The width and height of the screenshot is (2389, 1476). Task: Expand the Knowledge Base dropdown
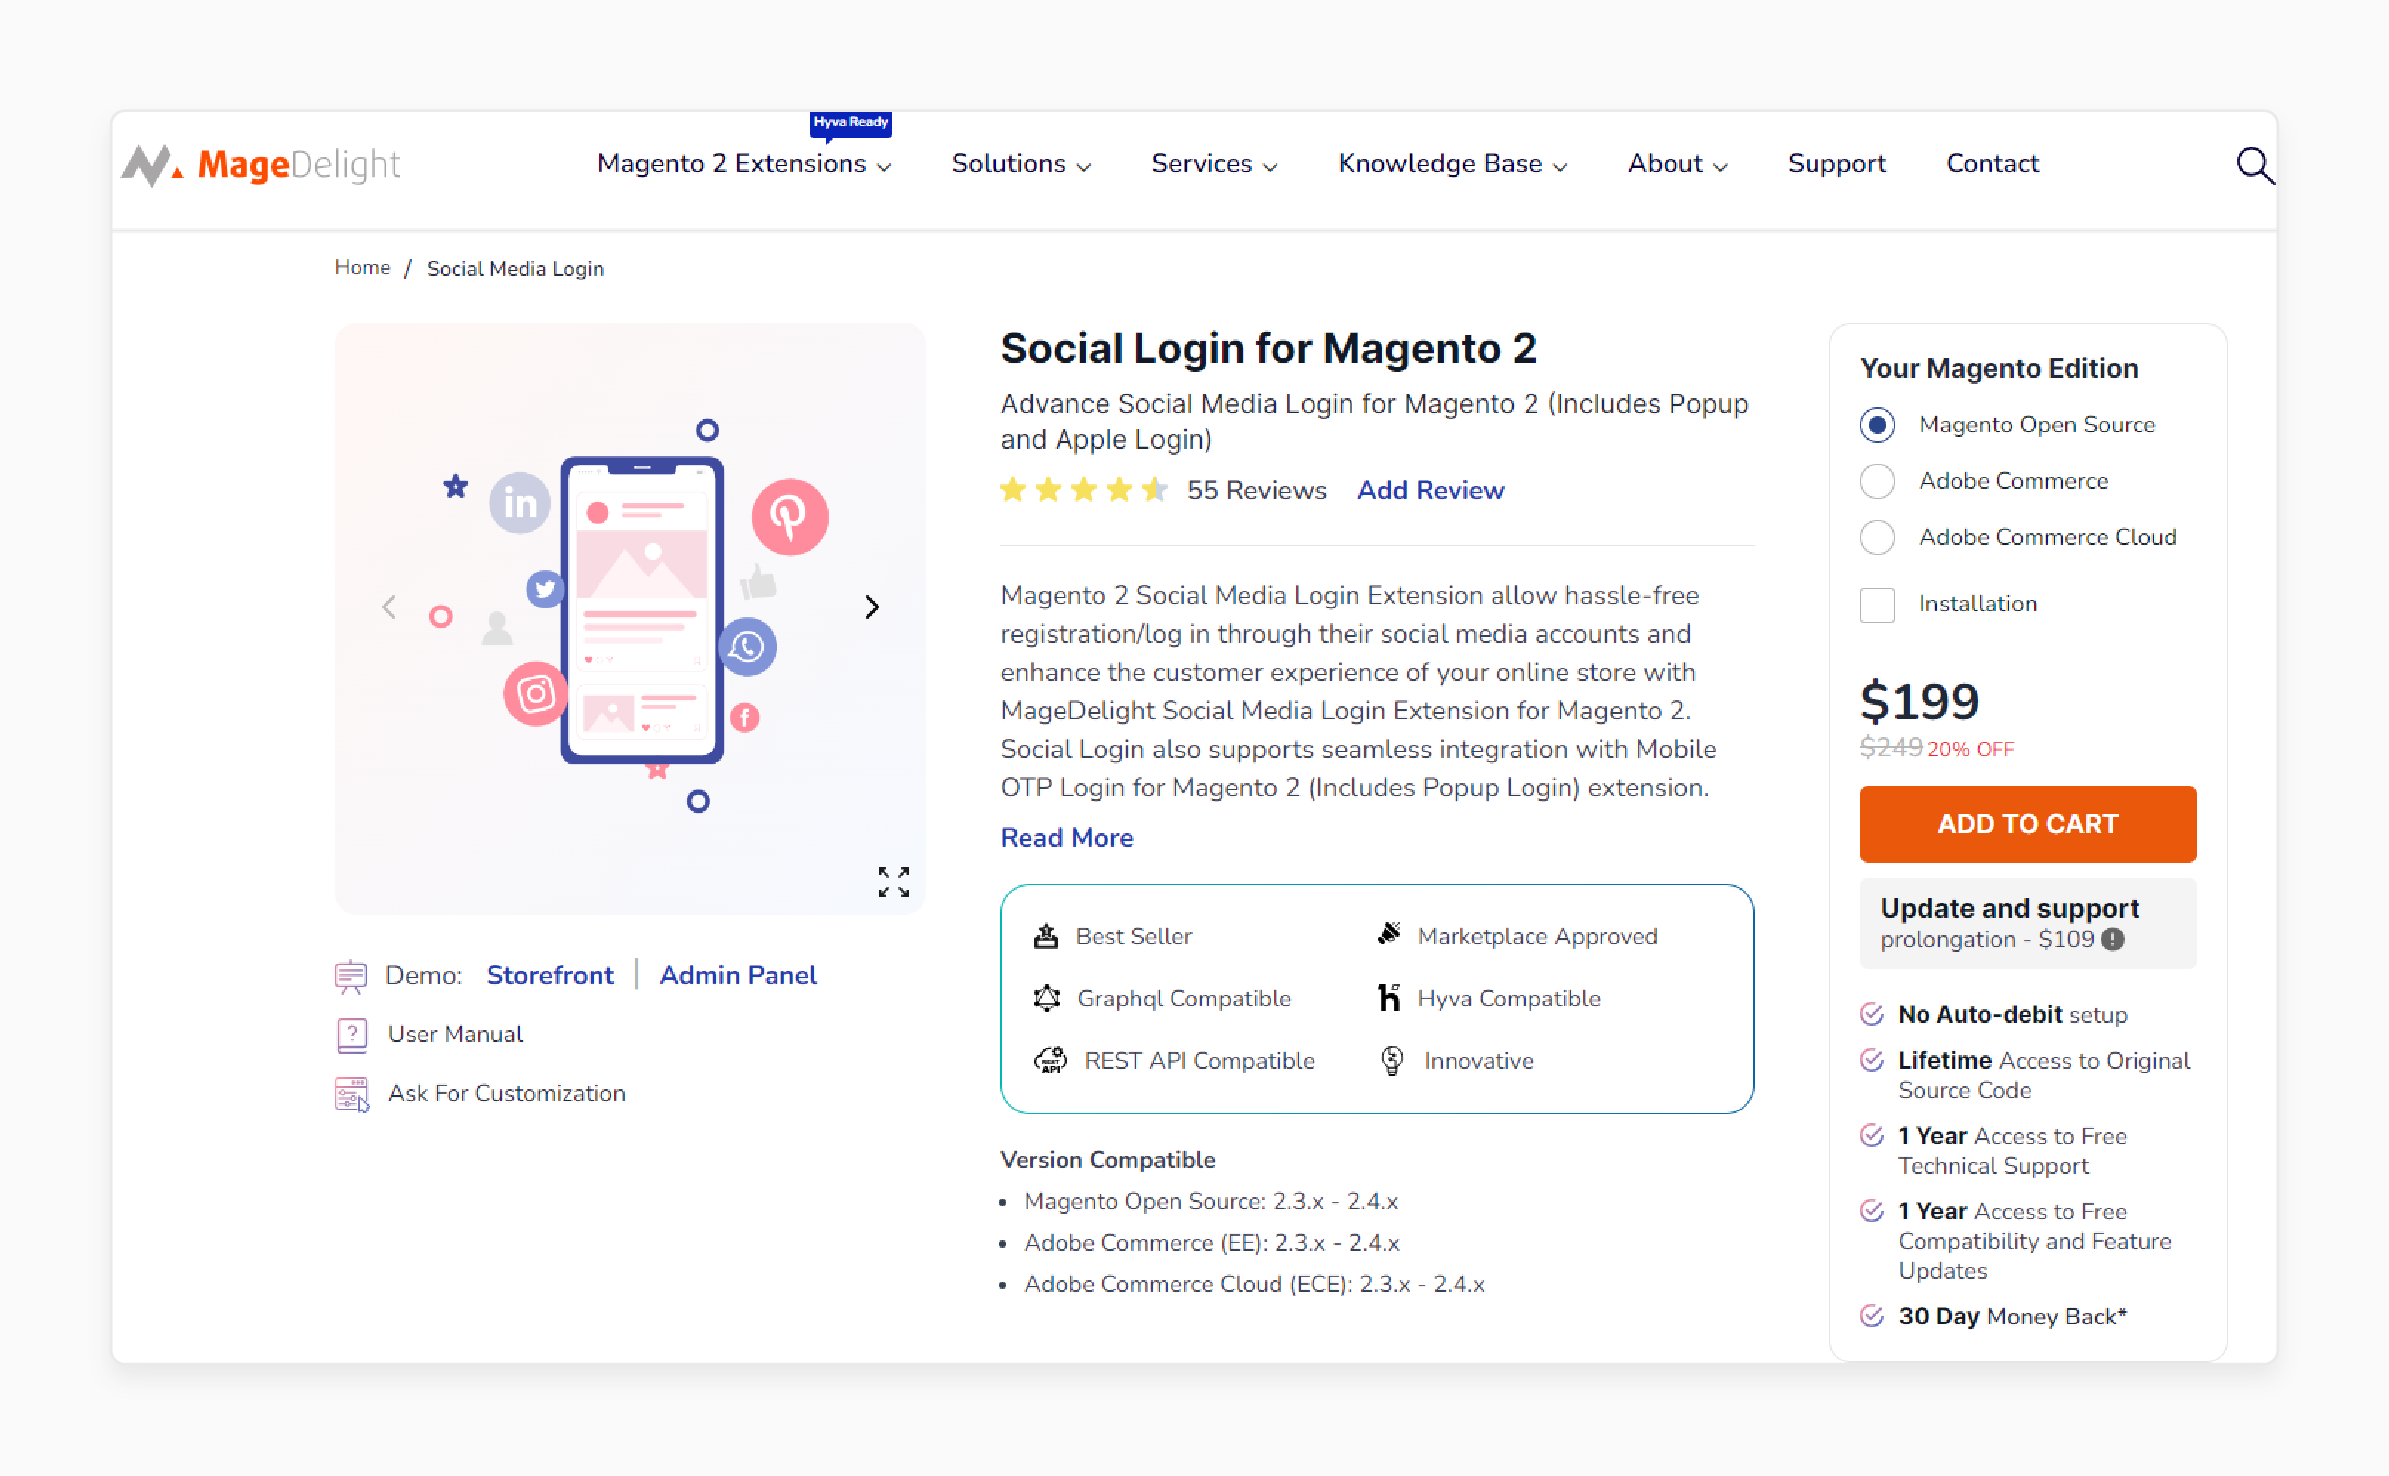[1453, 164]
